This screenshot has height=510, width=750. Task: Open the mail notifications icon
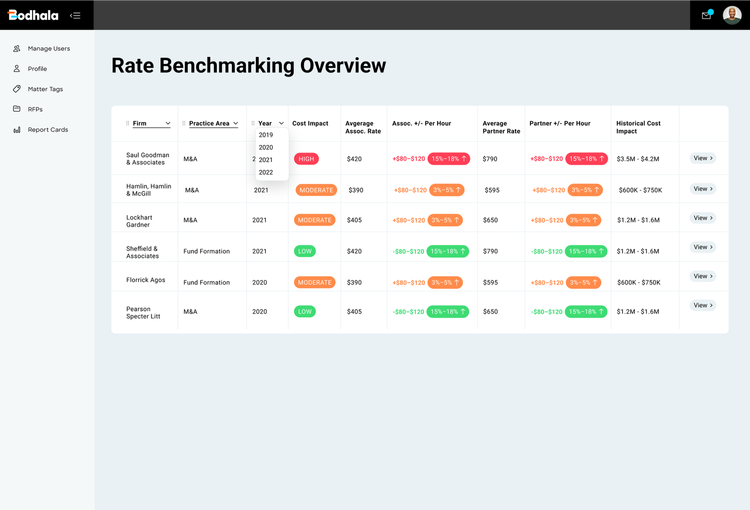[706, 15]
